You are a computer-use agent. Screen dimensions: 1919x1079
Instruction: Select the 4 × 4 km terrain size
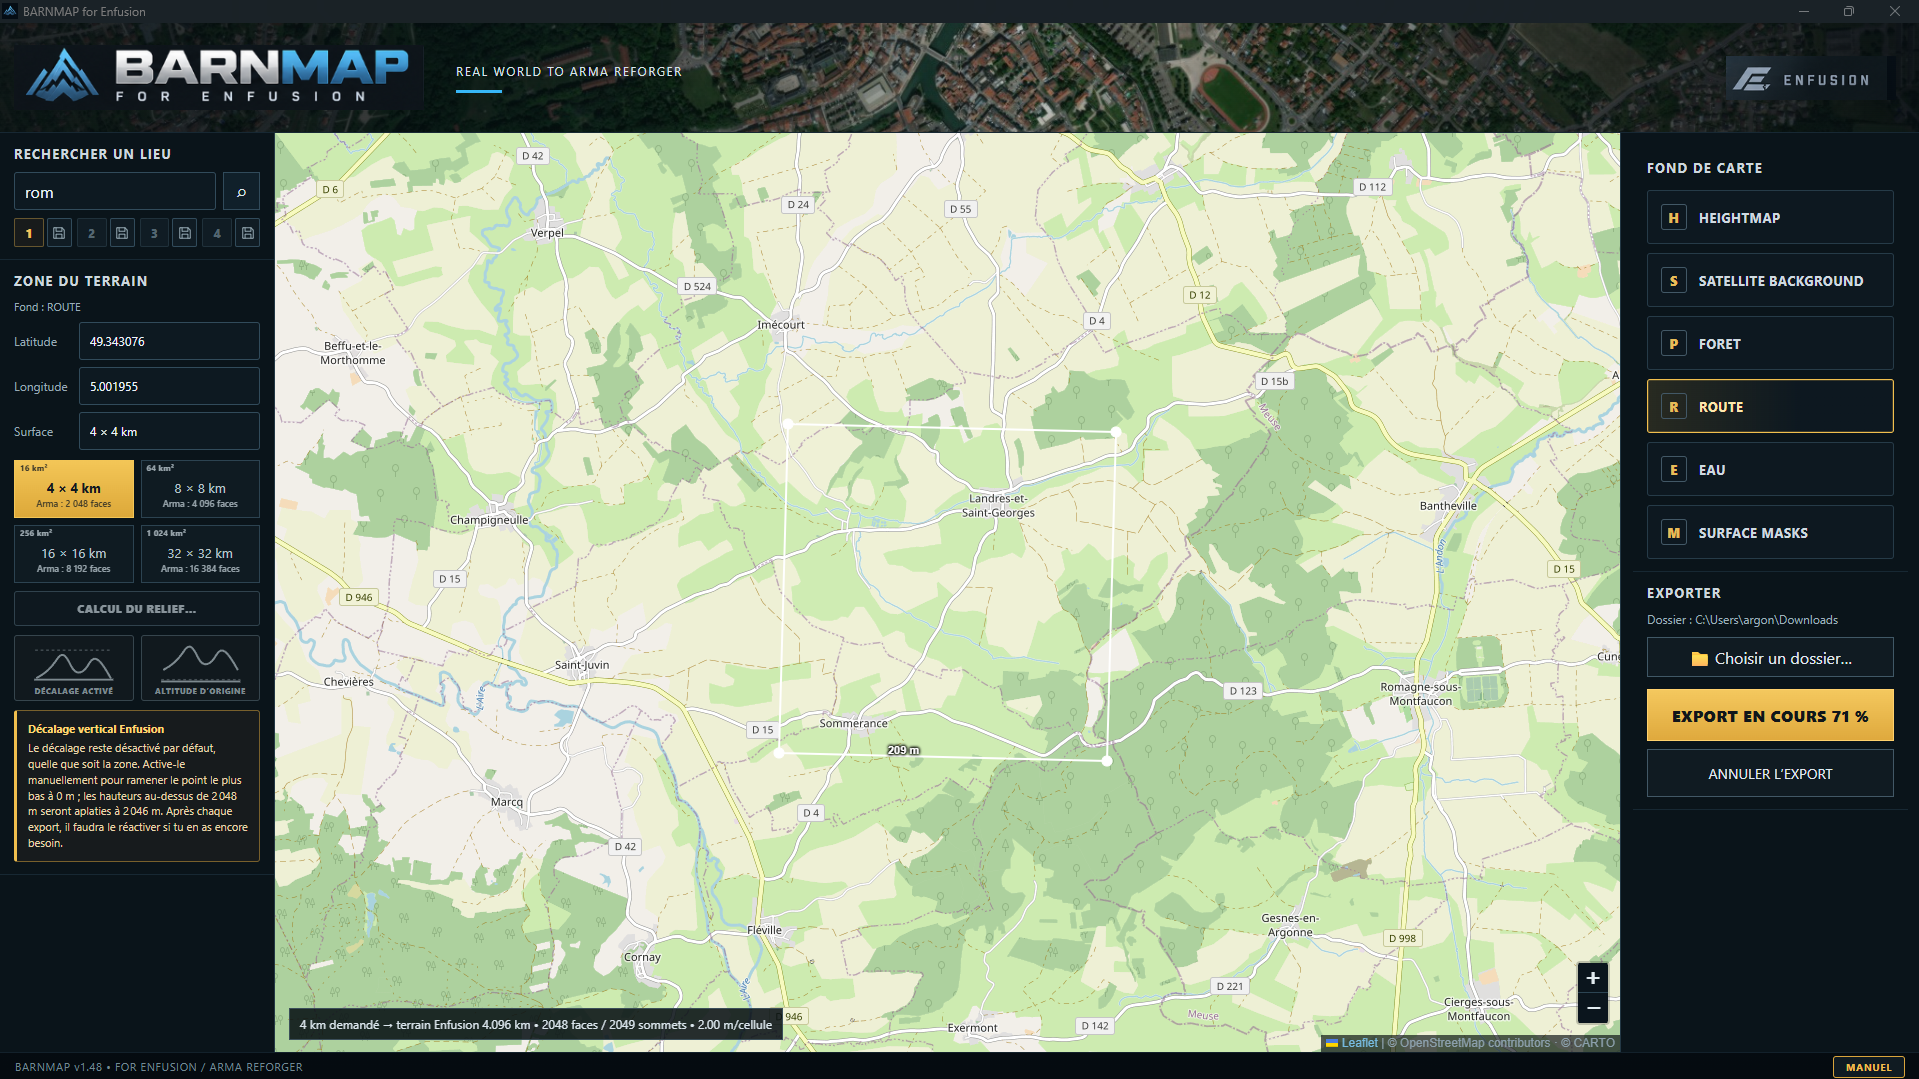[x=74, y=489]
